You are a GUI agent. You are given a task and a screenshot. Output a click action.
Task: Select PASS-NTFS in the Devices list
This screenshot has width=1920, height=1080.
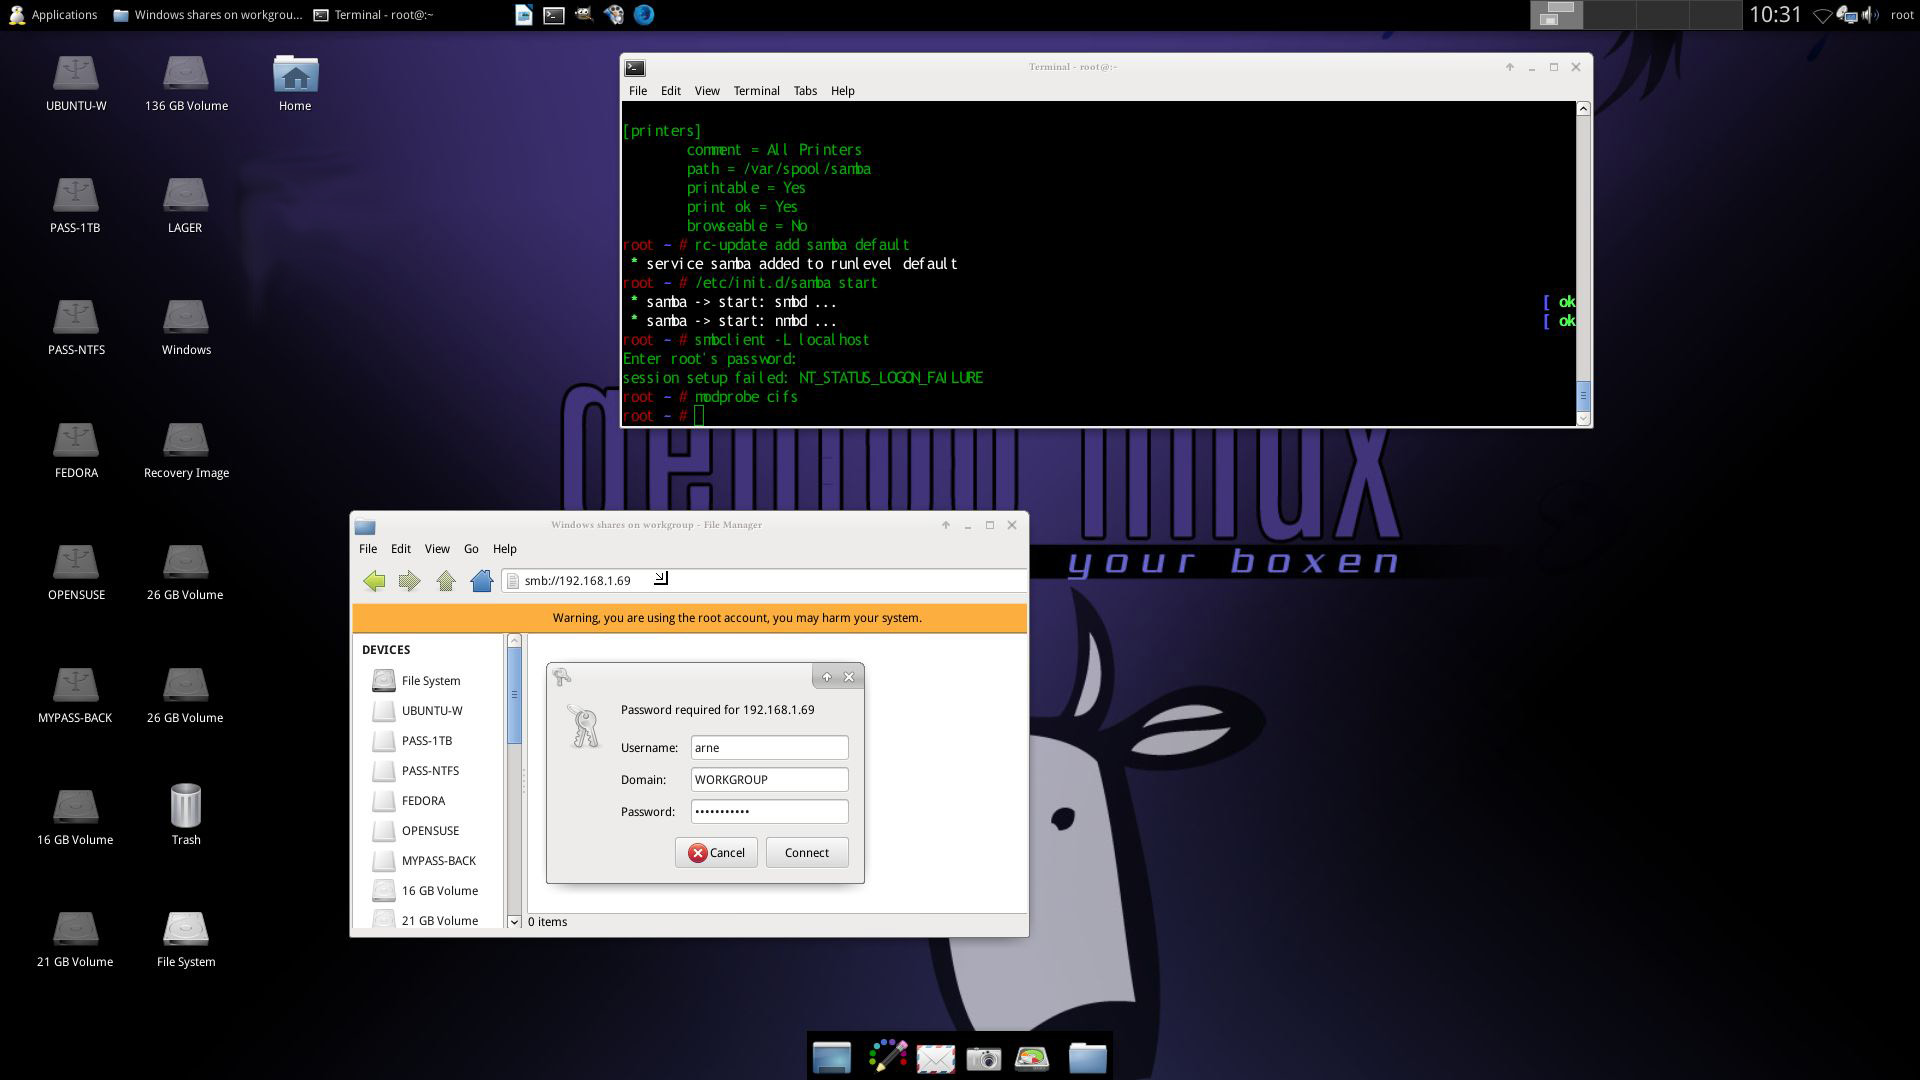tap(429, 770)
